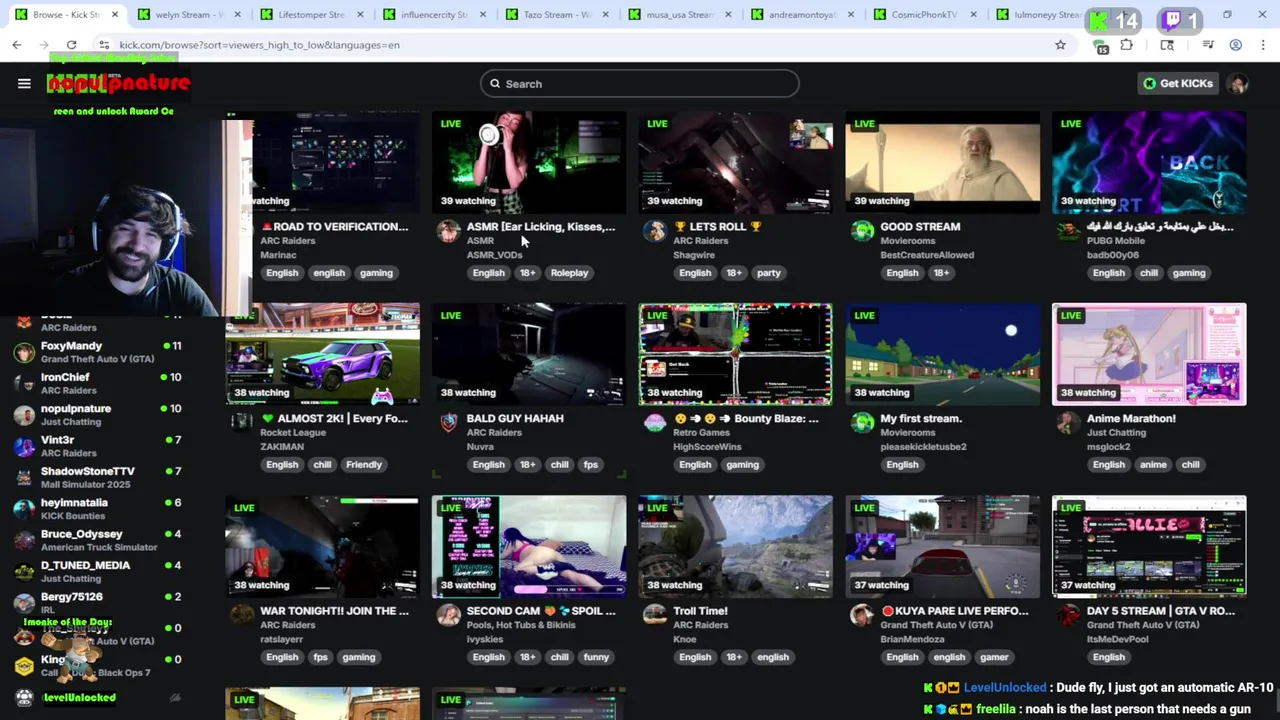Open FoxyMandy in the sidebar

pos(98,352)
